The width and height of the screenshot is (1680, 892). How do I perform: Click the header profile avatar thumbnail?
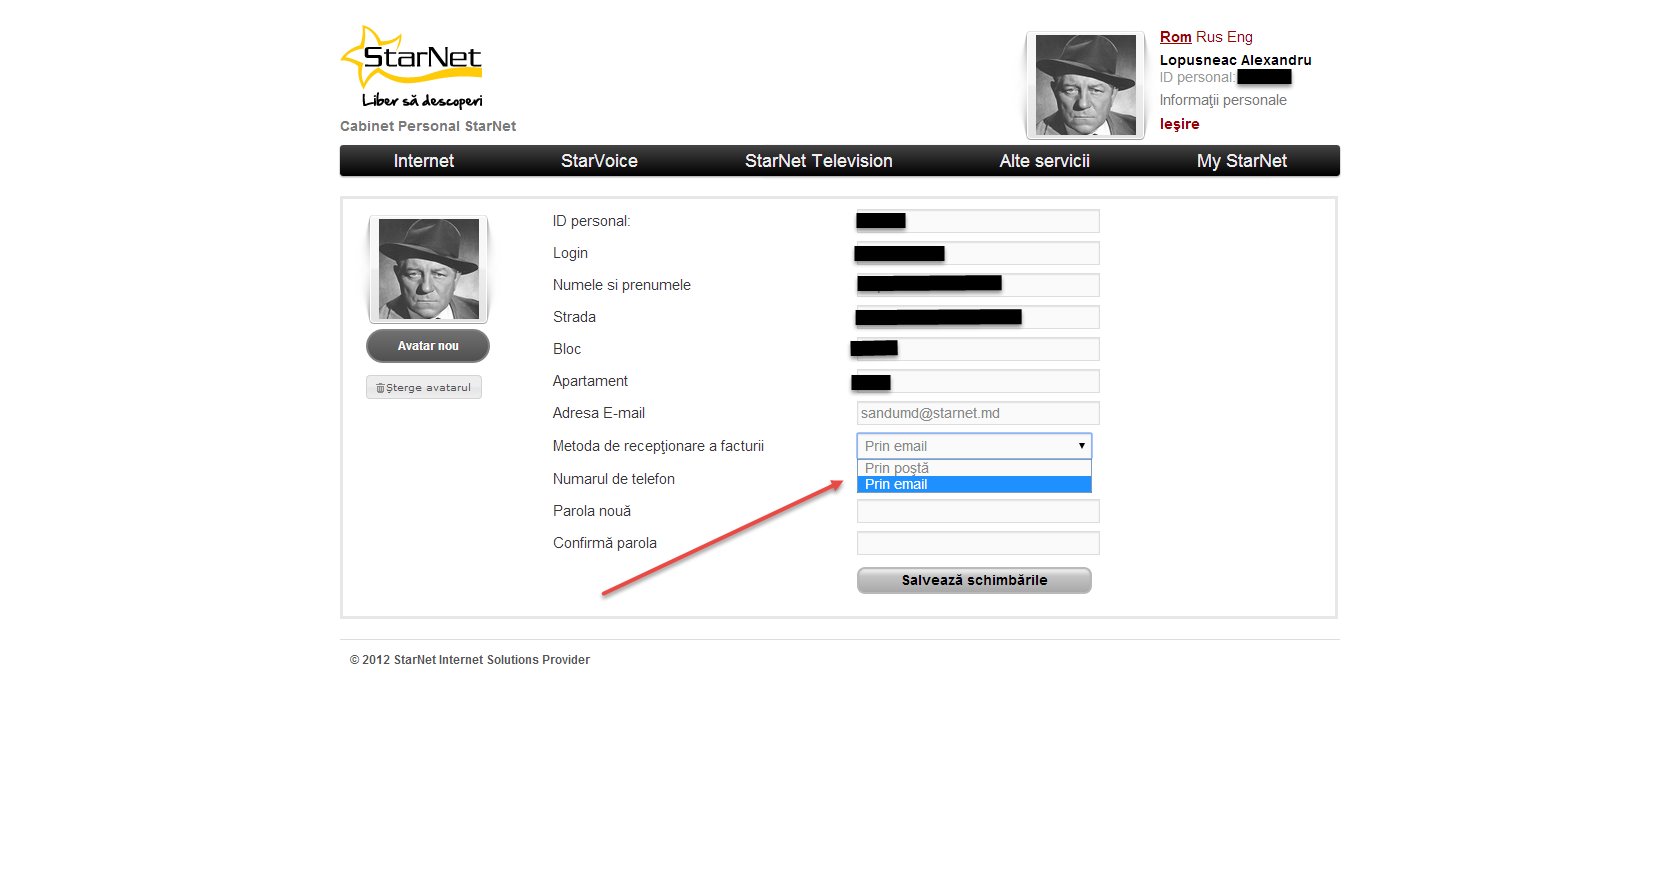click(x=1085, y=85)
